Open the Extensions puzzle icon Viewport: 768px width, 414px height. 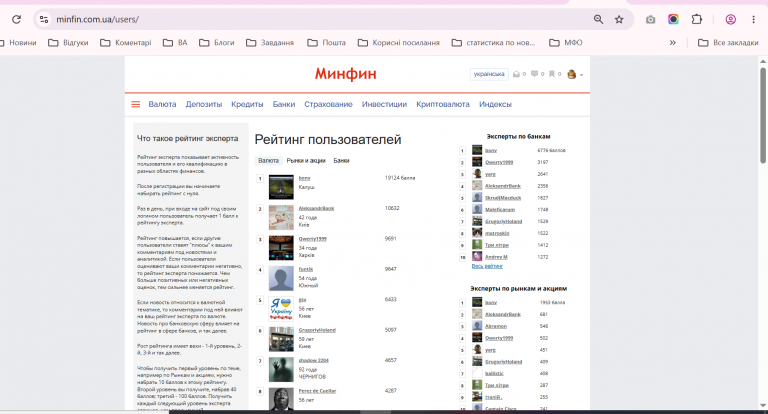coord(696,19)
